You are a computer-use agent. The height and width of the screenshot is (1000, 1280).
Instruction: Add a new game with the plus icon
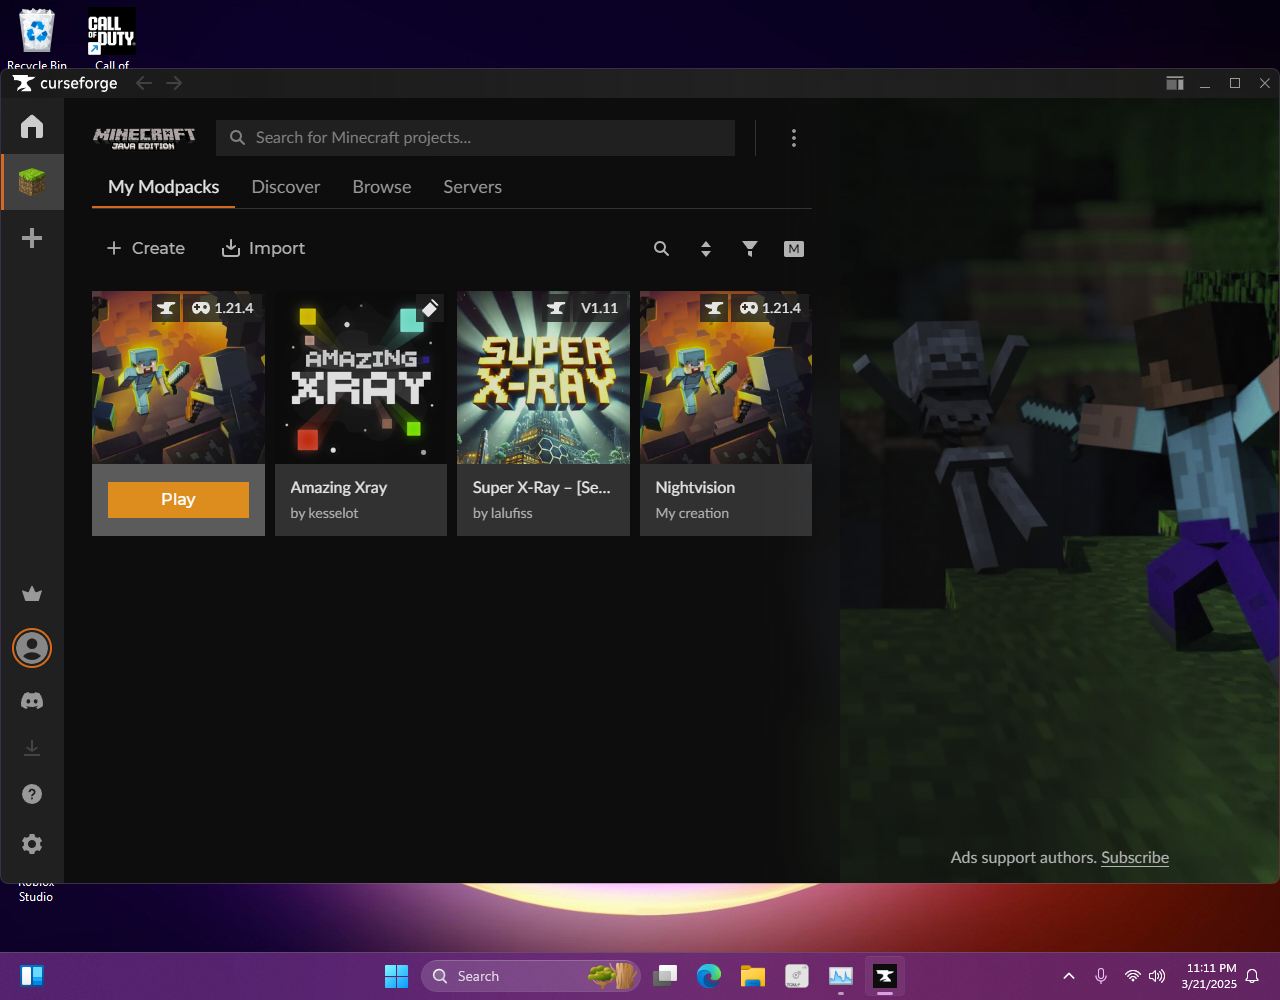coord(32,238)
